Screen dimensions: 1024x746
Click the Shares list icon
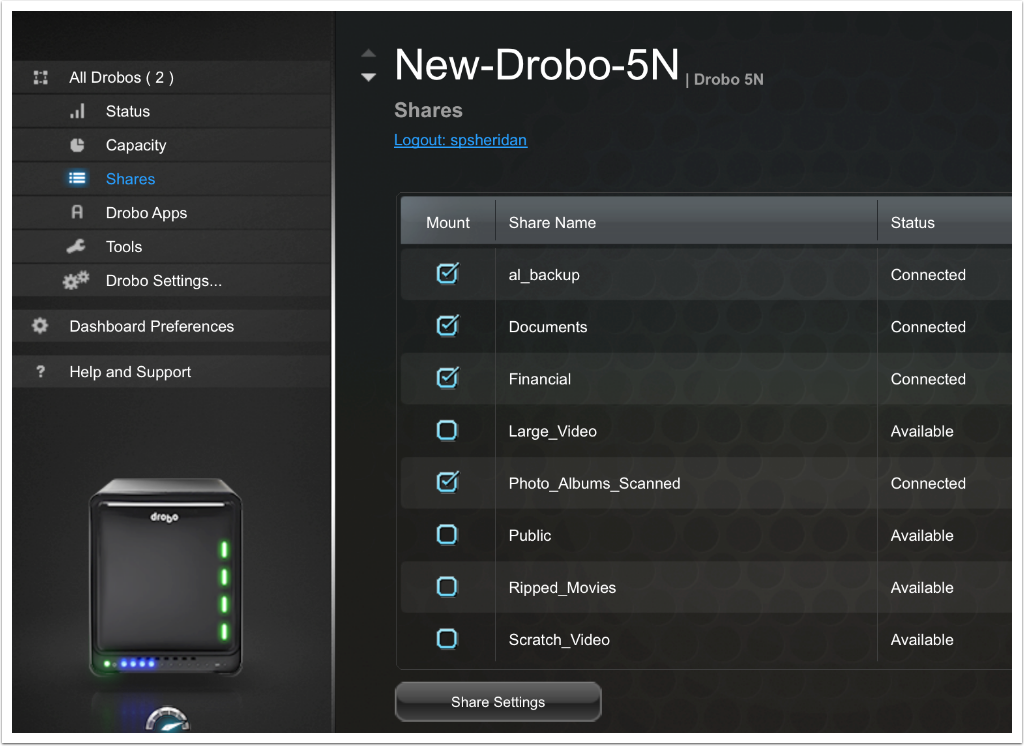click(x=77, y=179)
